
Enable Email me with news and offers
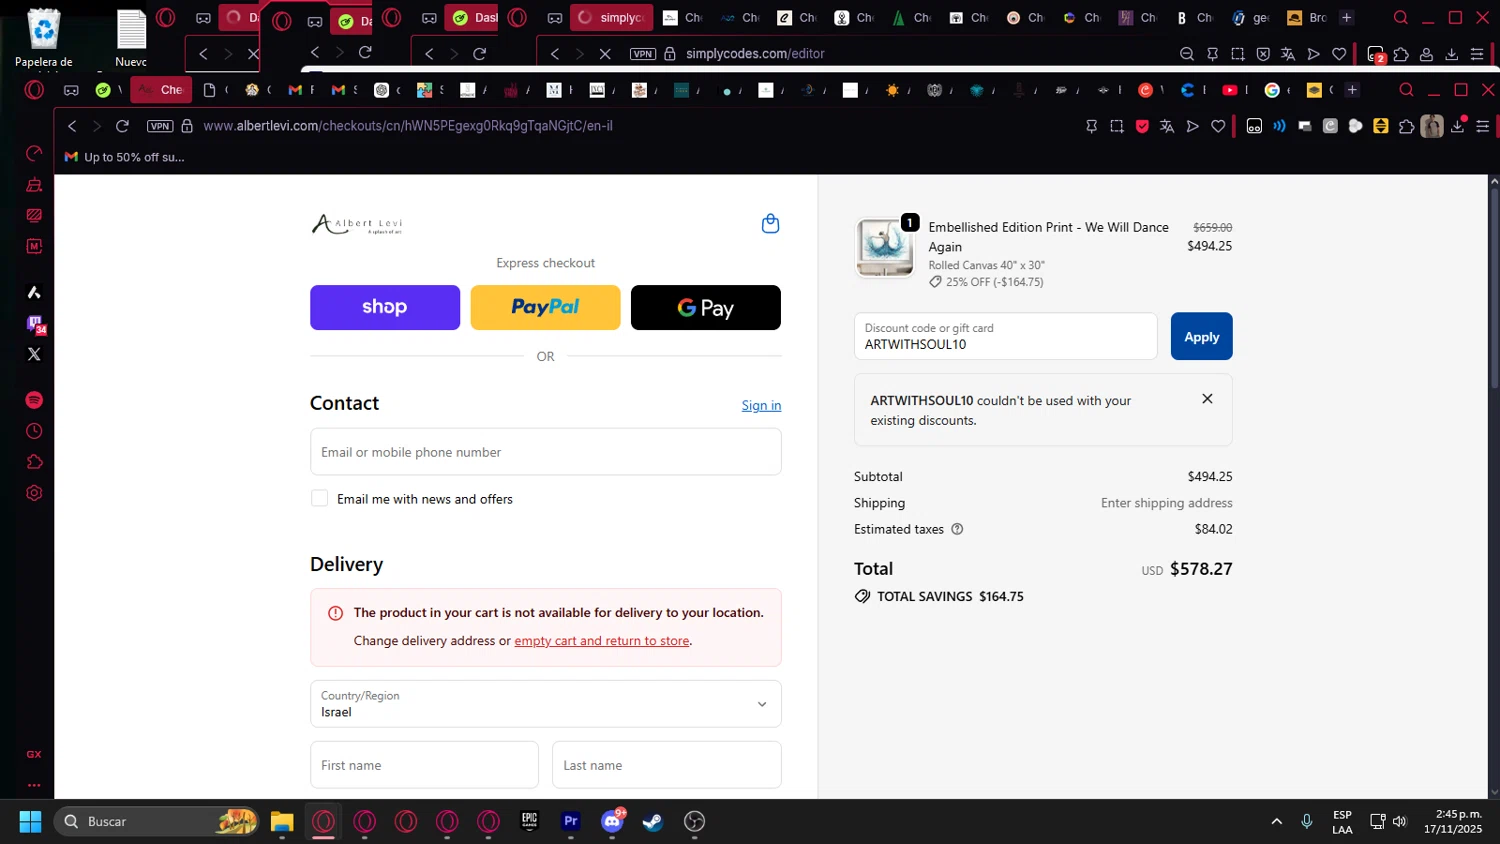pyautogui.click(x=319, y=498)
